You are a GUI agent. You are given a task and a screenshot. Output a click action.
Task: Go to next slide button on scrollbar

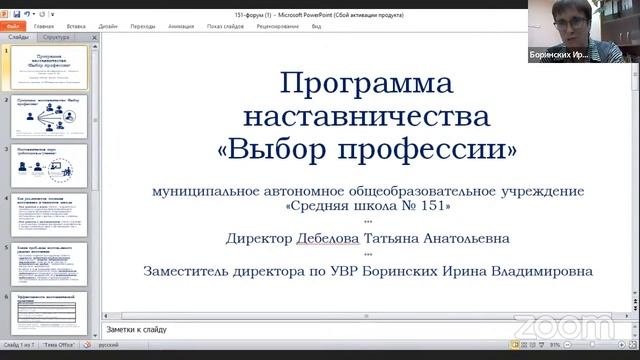pyautogui.click(x=636, y=308)
